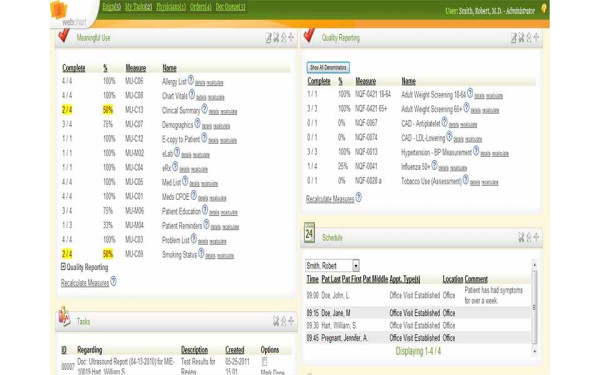Viewport: 600px width, 375px height.
Task: Open help icon next to Tobacco Use (Assessment)
Action: pyautogui.click(x=466, y=179)
